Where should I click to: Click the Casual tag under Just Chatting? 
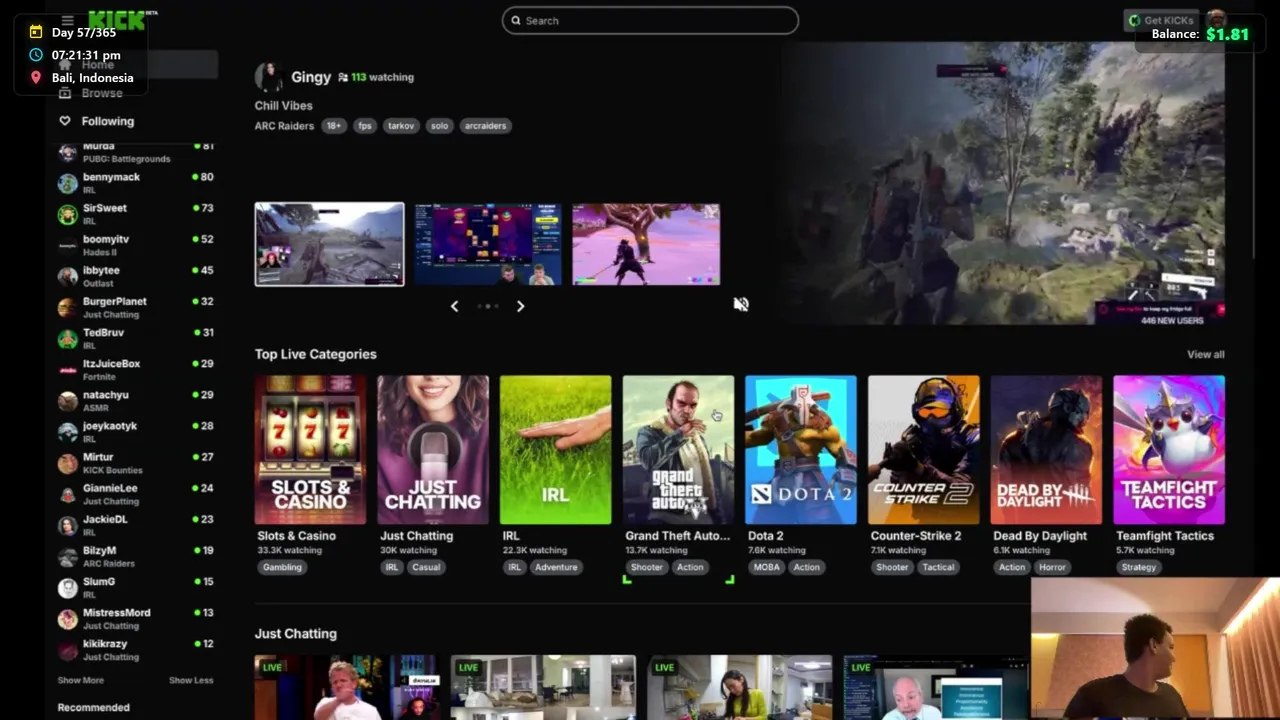(426, 567)
